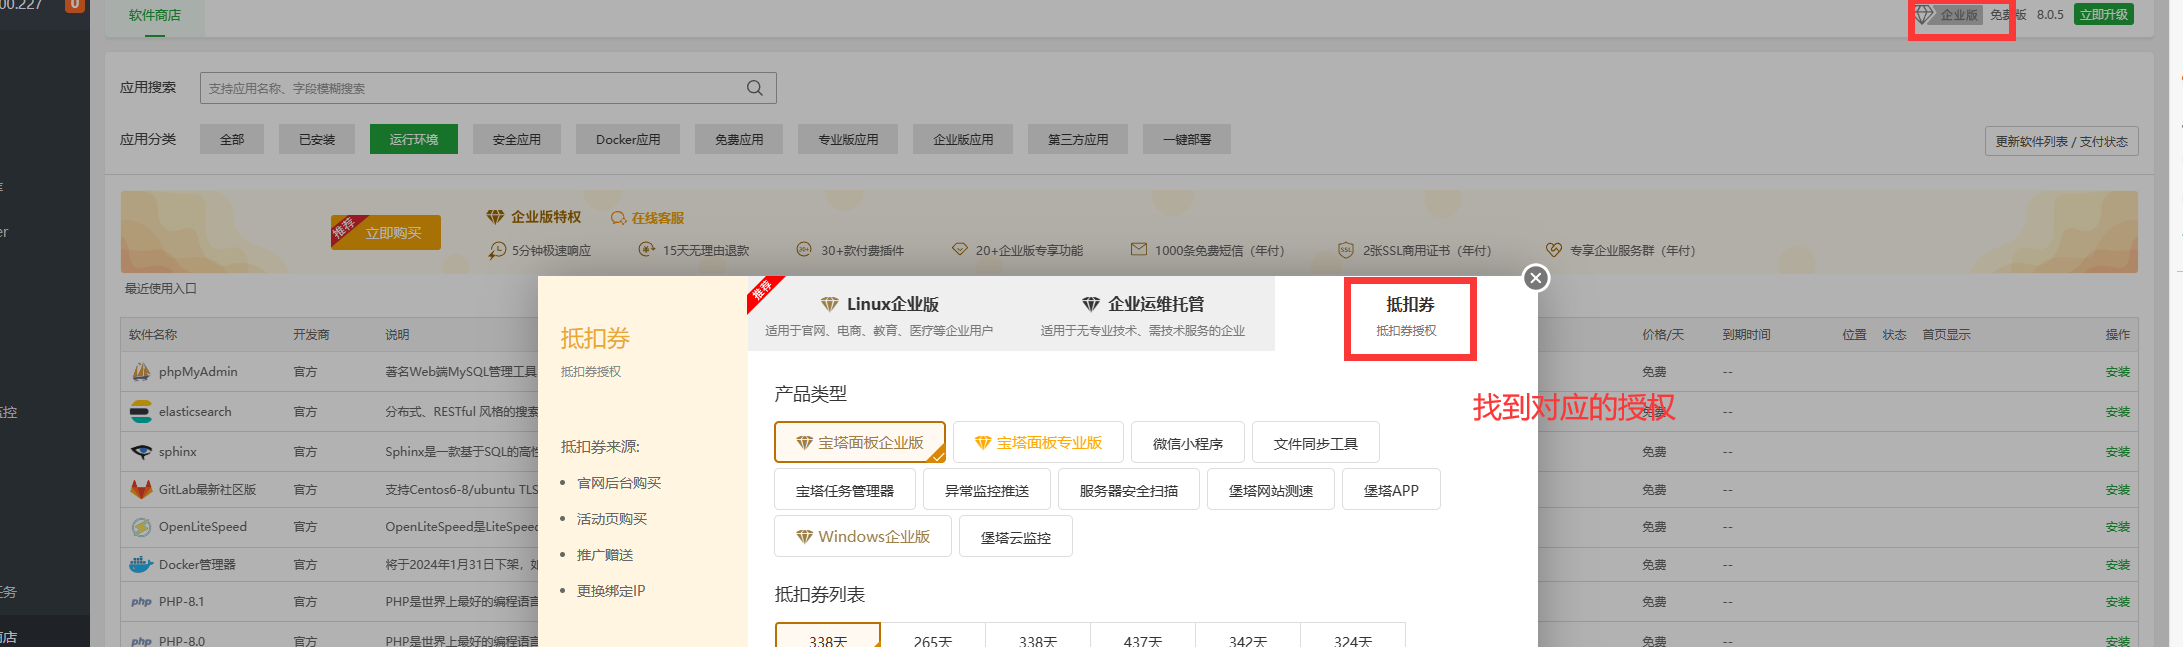Select product type 堡塔网站测速

[x=1271, y=490]
